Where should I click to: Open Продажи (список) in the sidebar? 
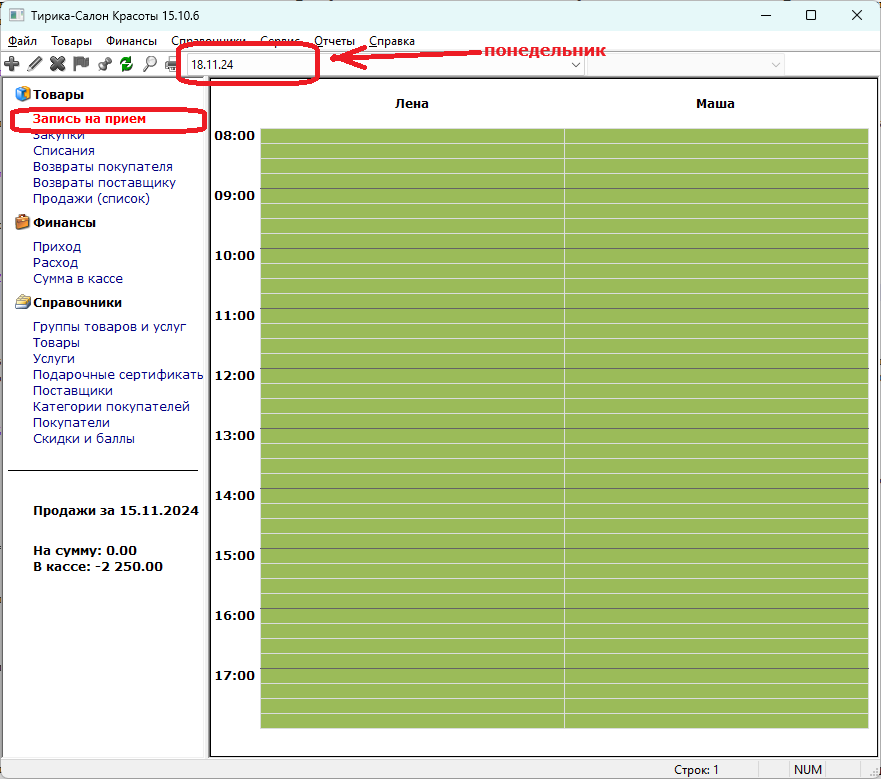click(x=92, y=198)
